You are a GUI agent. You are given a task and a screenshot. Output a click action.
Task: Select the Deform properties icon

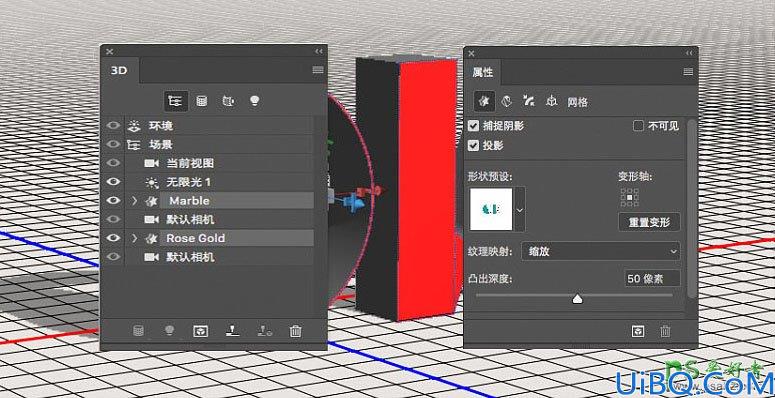tap(506, 101)
